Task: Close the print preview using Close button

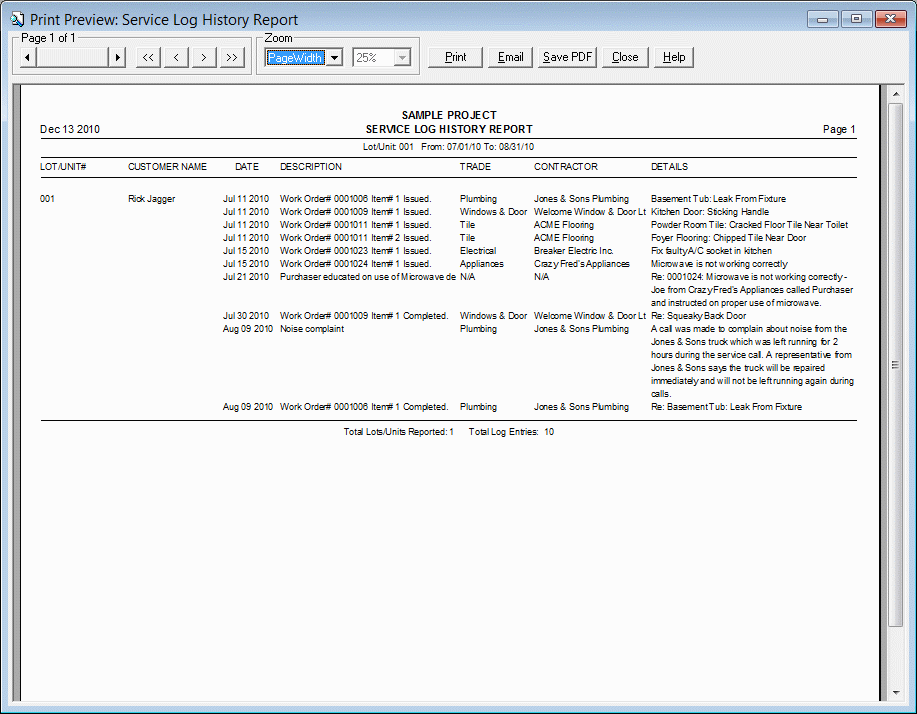Action: [625, 57]
